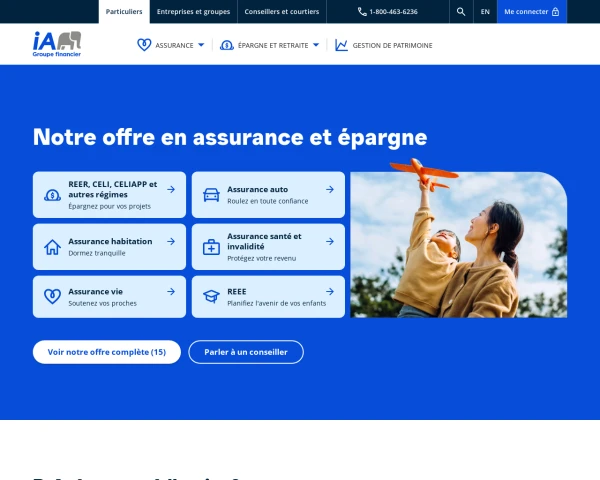Click the heart icon next to Assurance
The image size is (600, 480).
[144, 45]
